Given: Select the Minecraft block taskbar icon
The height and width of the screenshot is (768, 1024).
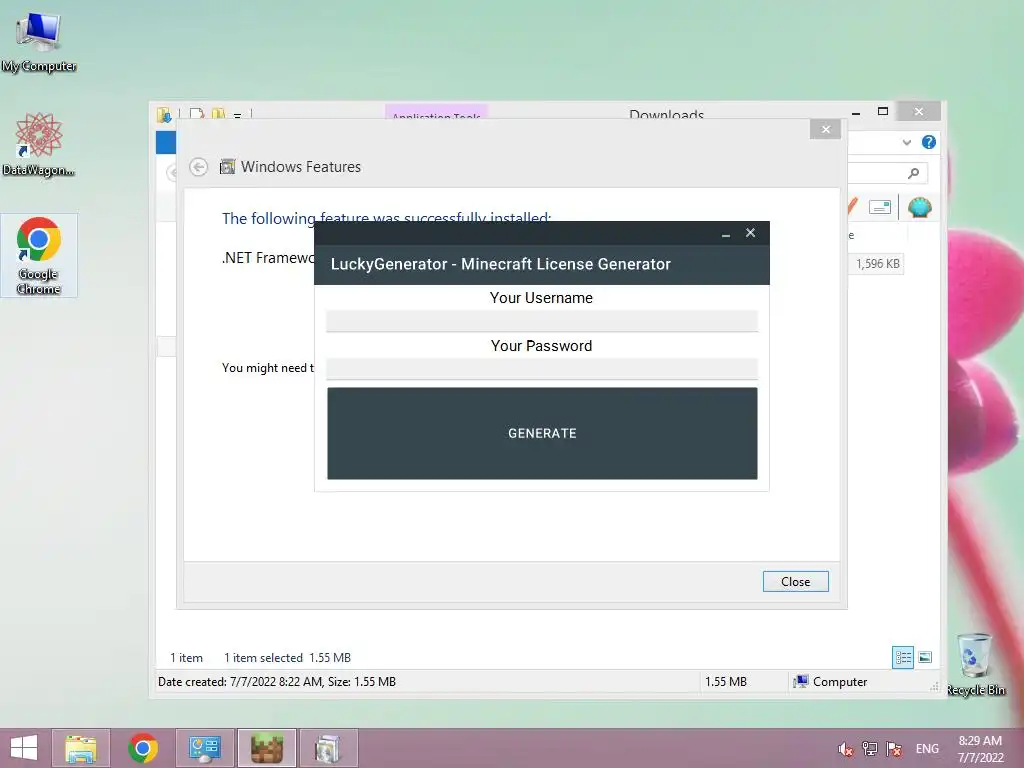Looking at the screenshot, I should point(266,748).
